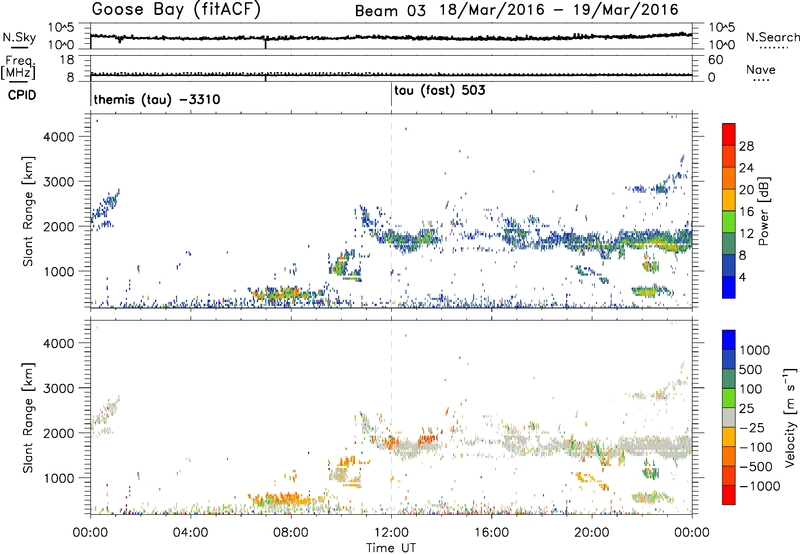Click the '08:00' time axis label
This screenshot has height=554, width=800.
(291, 533)
